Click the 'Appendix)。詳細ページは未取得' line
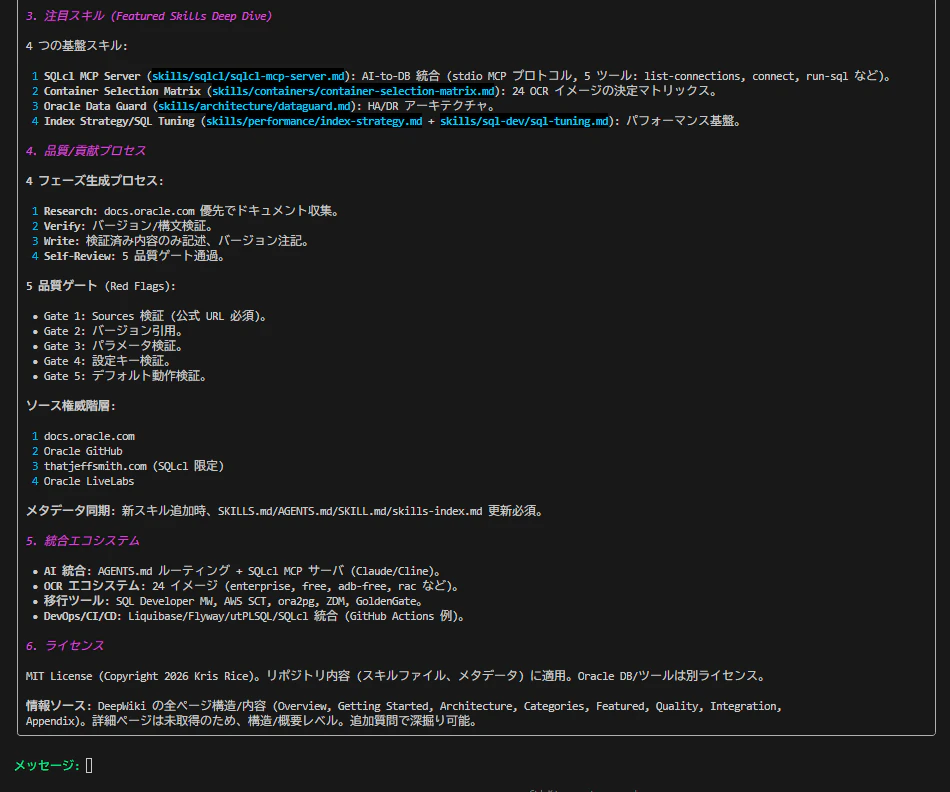 point(253,721)
